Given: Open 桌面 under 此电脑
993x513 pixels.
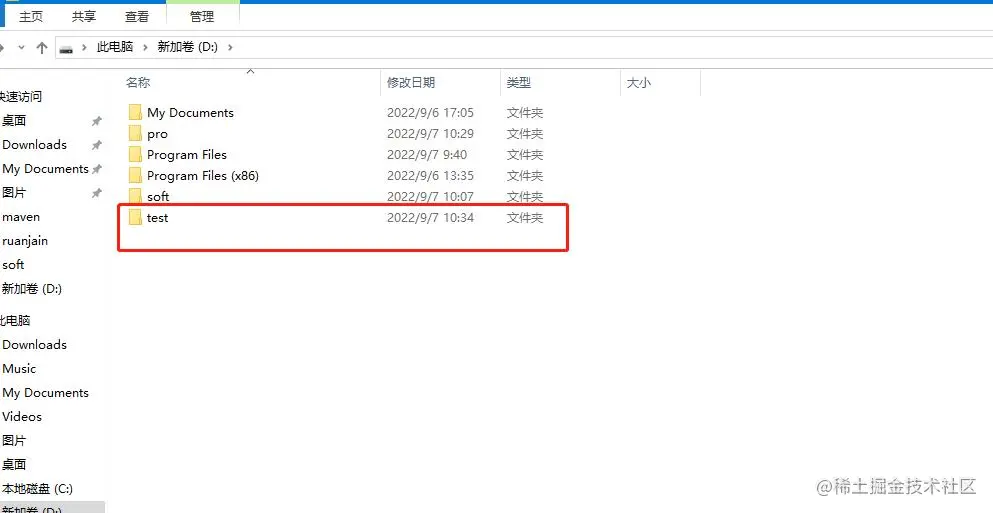Looking at the screenshot, I should point(14,465).
